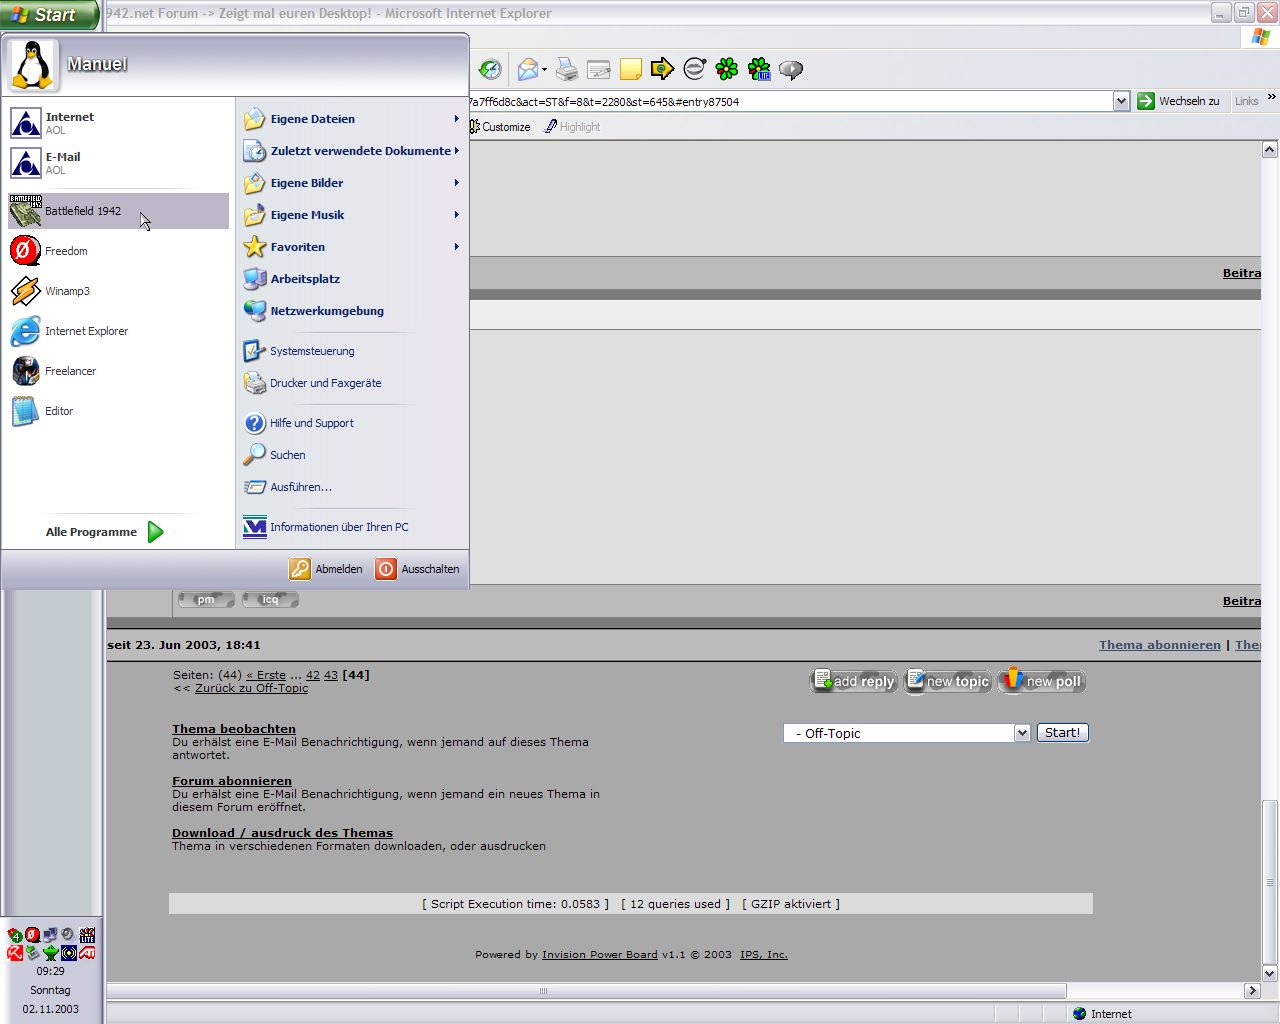The width and height of the screenshot is (1280, 1024).
Task: Open Netzwerkumgebung from the Start menu
Action: [x=352, y=311]
